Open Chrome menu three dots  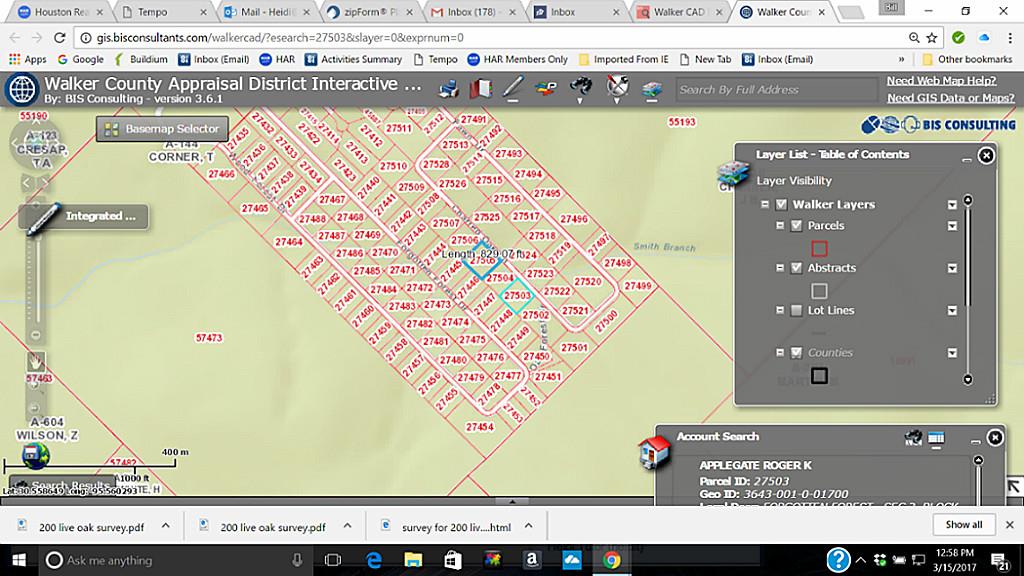tap(1010, 38)
